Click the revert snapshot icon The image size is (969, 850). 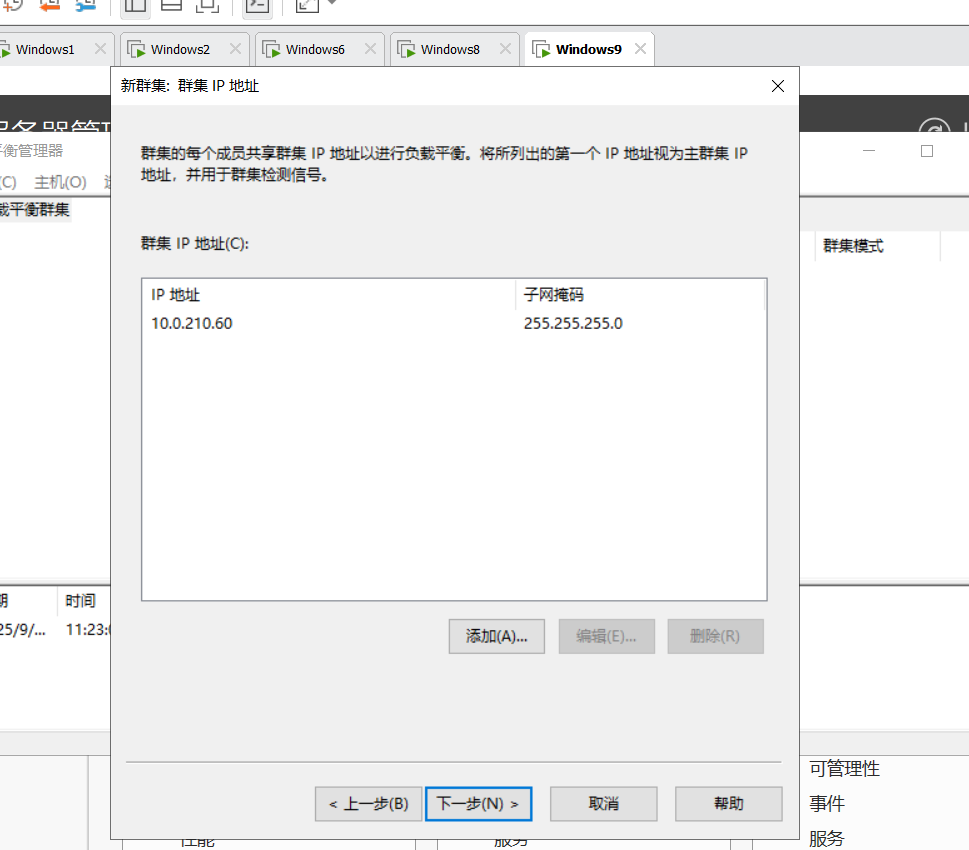pos(50,4)
